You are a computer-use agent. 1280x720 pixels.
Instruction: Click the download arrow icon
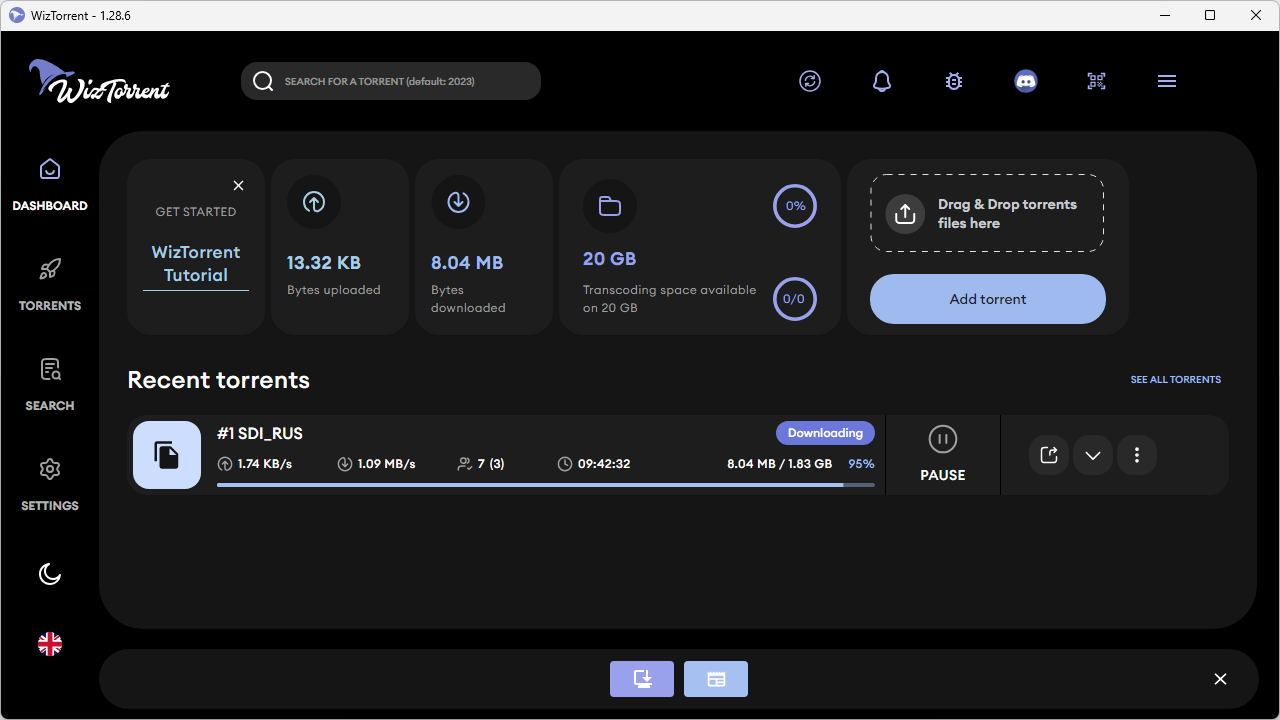458,203
